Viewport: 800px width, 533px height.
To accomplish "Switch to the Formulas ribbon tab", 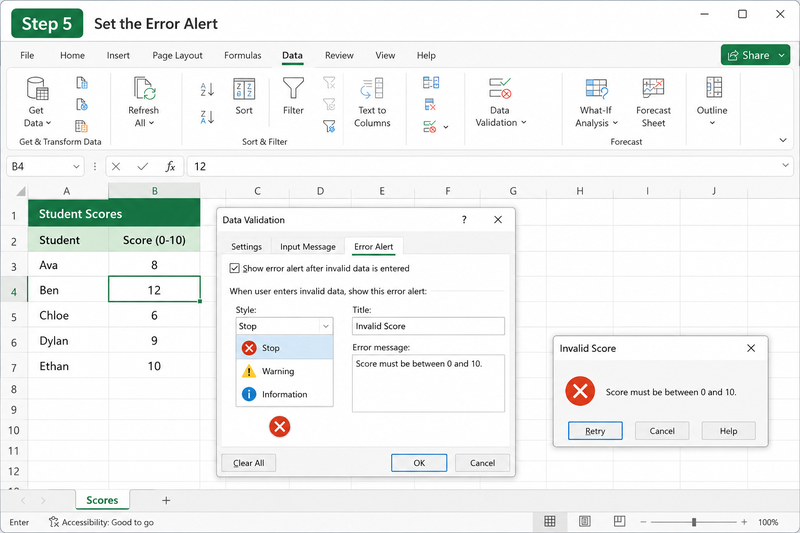I will tap(242, 56).
